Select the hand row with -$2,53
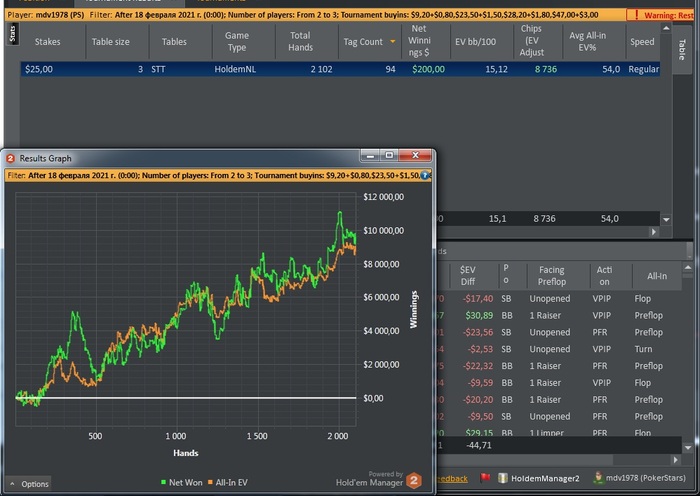 click(560, 349)
